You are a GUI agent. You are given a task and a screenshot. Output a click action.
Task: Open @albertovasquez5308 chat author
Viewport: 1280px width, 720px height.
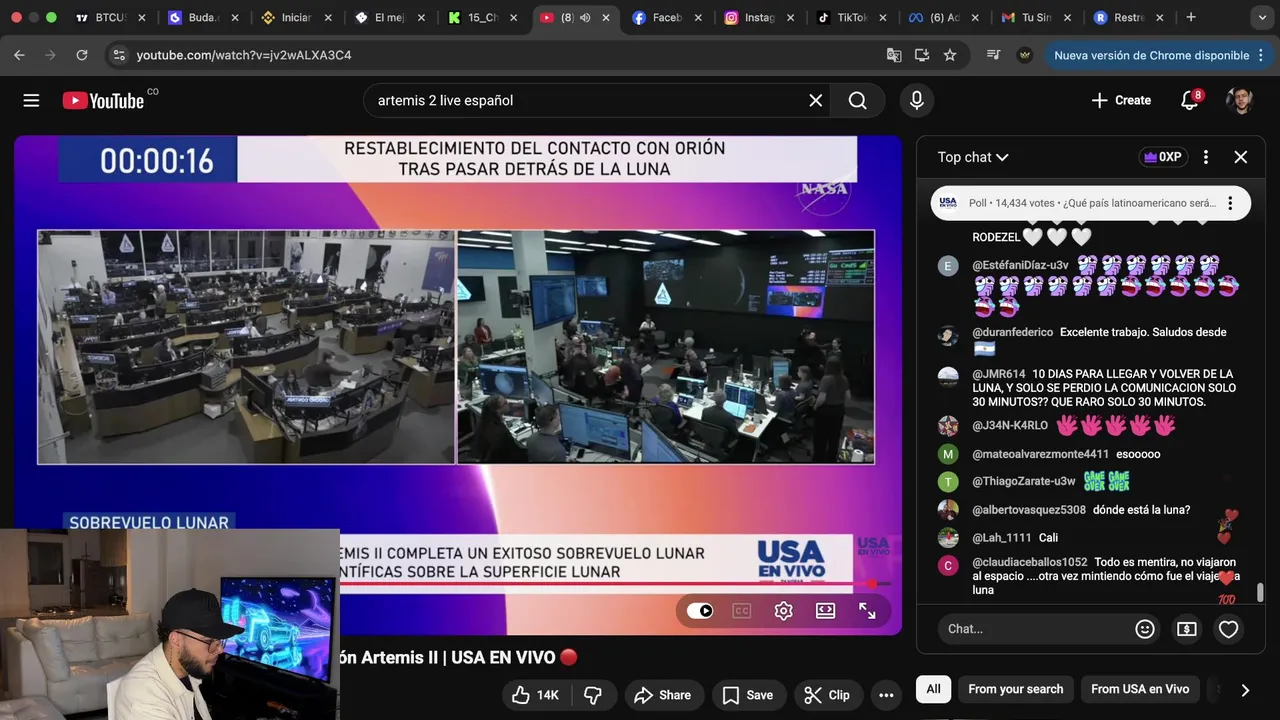(1028, 510)
